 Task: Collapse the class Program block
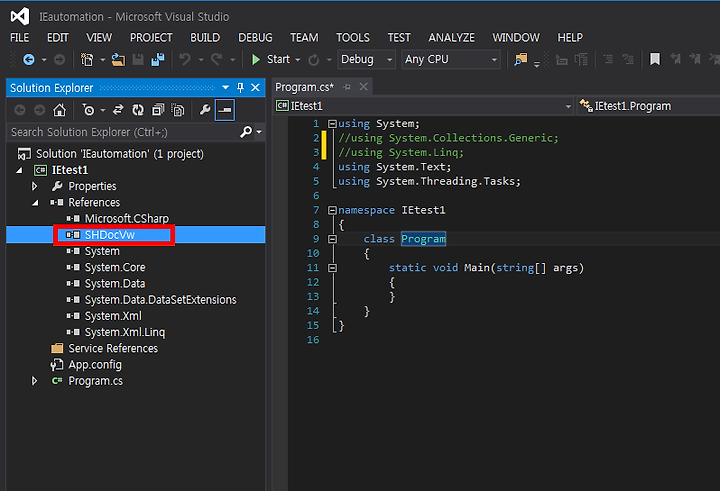point(332,239)
